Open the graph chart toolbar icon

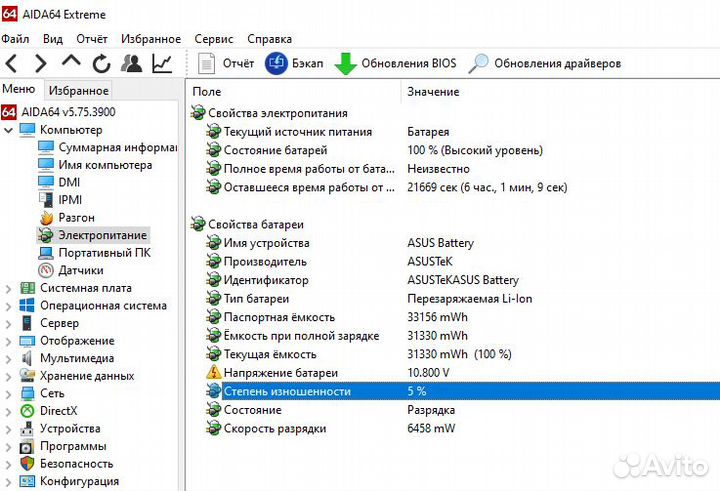coord(162,63)
